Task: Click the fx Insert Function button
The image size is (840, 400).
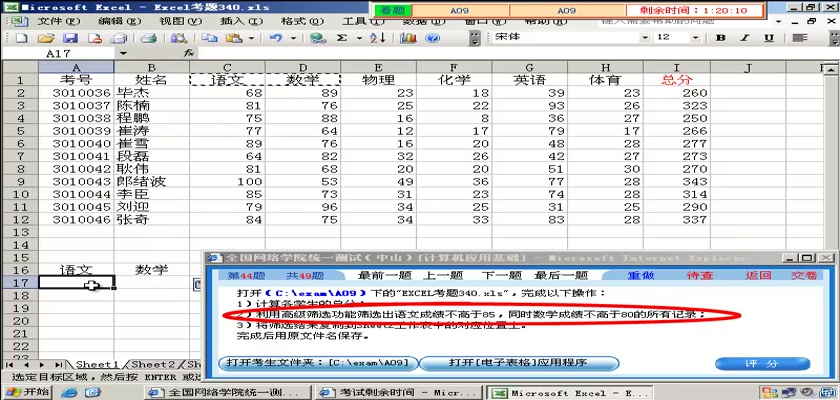Action: click(x=188, y=54)
